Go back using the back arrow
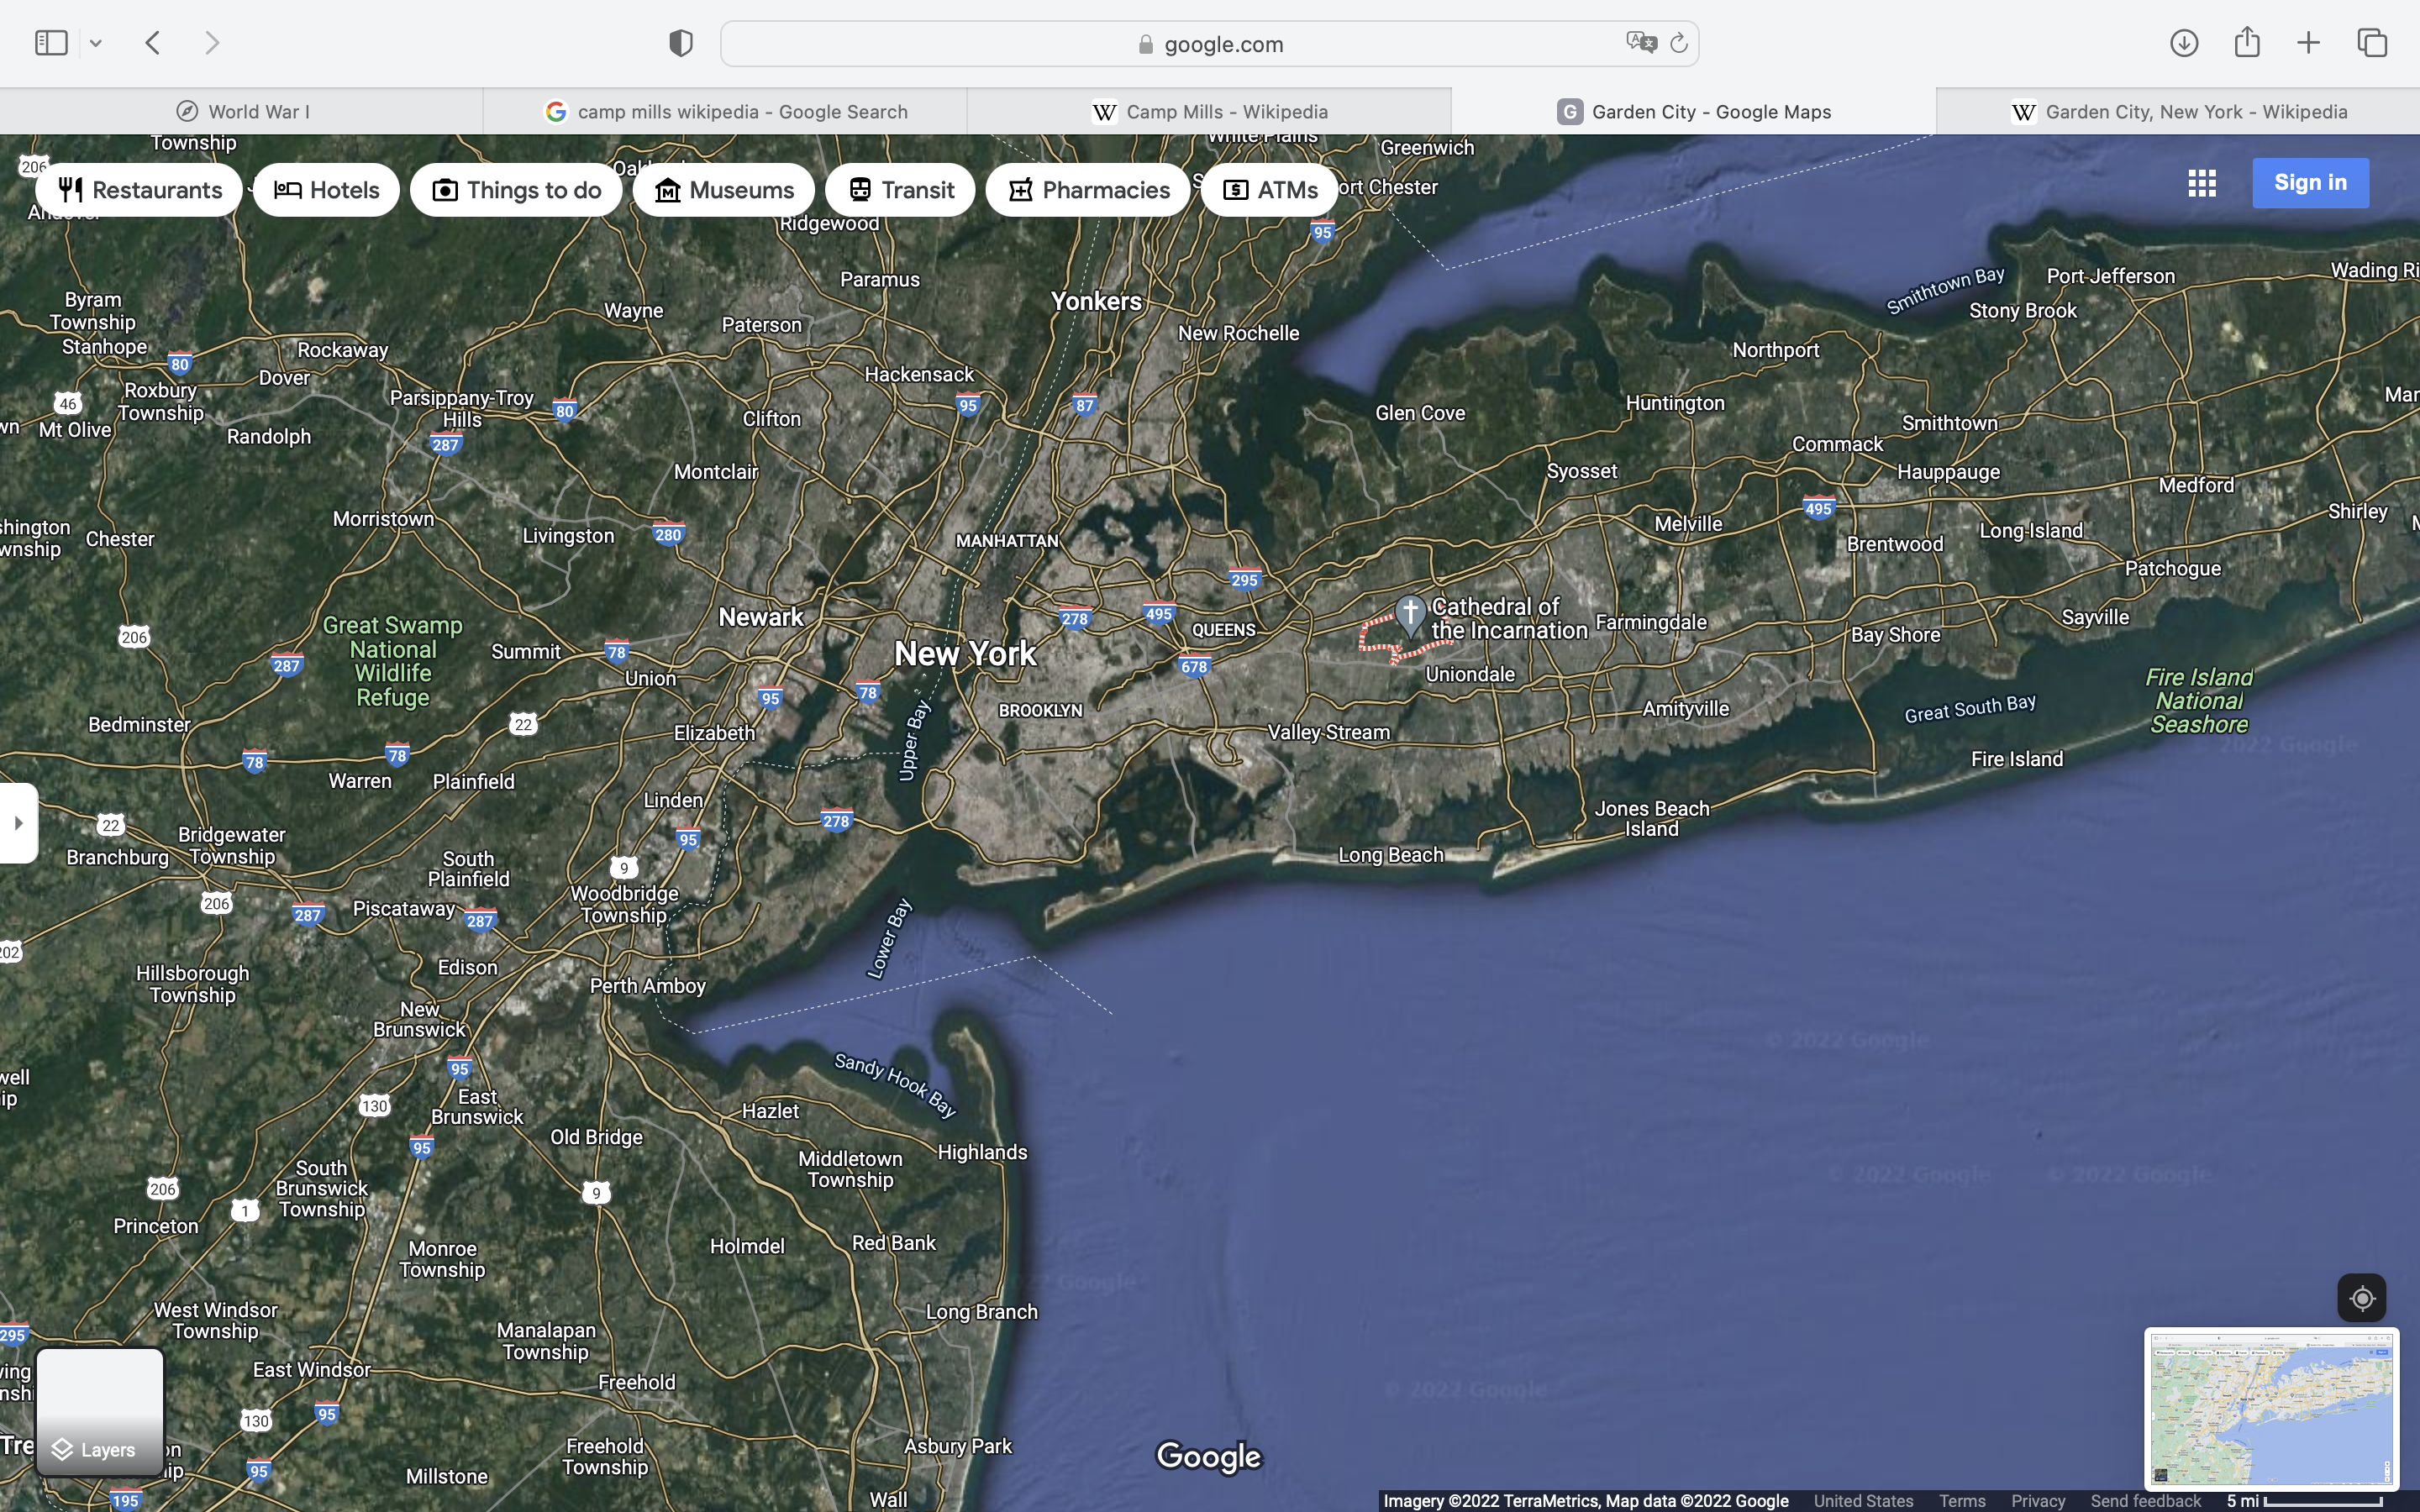 [x=153, y=43]
